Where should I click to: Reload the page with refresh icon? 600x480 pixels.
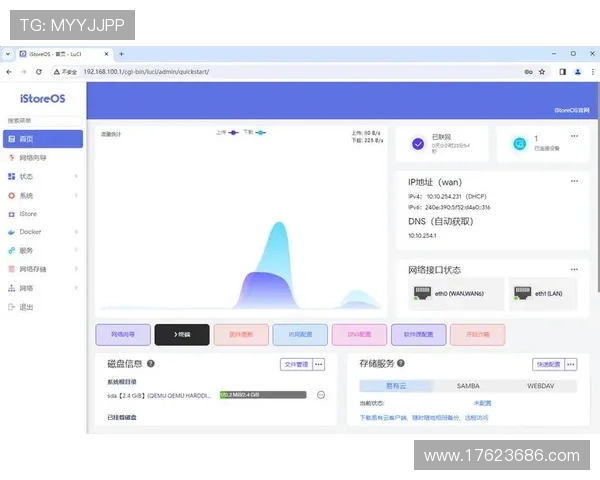[39, 72]
